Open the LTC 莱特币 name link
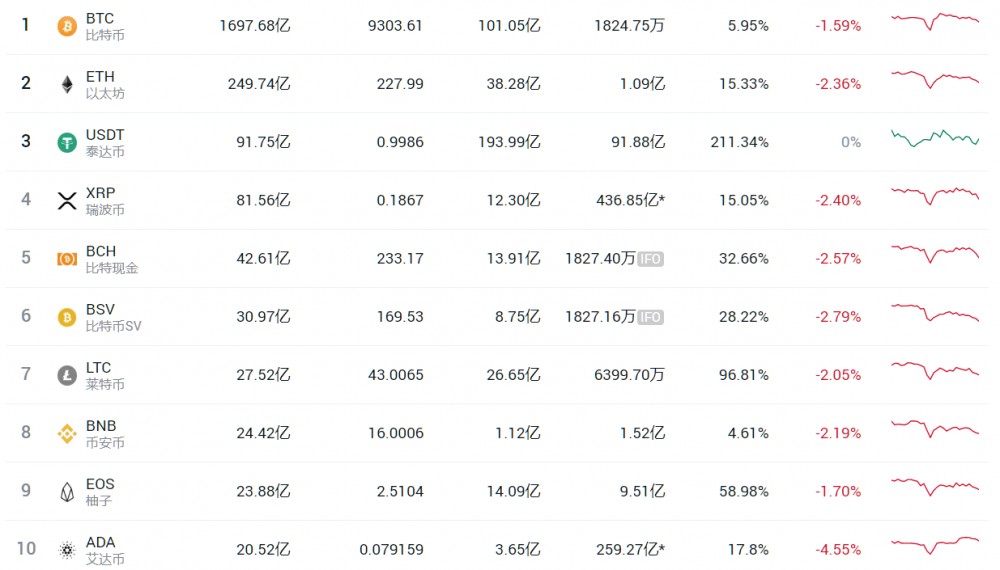This screenshot has height=570, width=1000. tap(104, 375)
